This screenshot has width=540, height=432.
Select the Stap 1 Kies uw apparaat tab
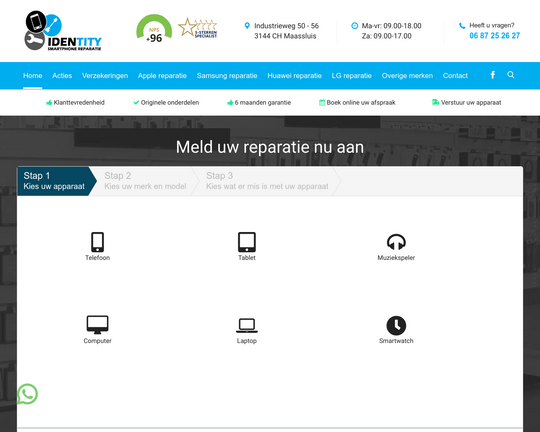pyautogui.click(x=57, y=181)
